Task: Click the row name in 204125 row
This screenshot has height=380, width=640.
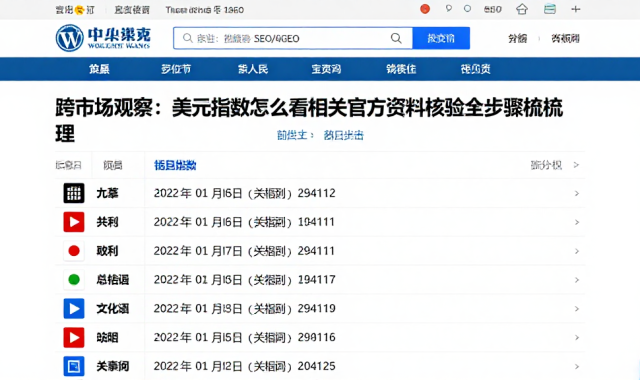Action: point(113,366)
